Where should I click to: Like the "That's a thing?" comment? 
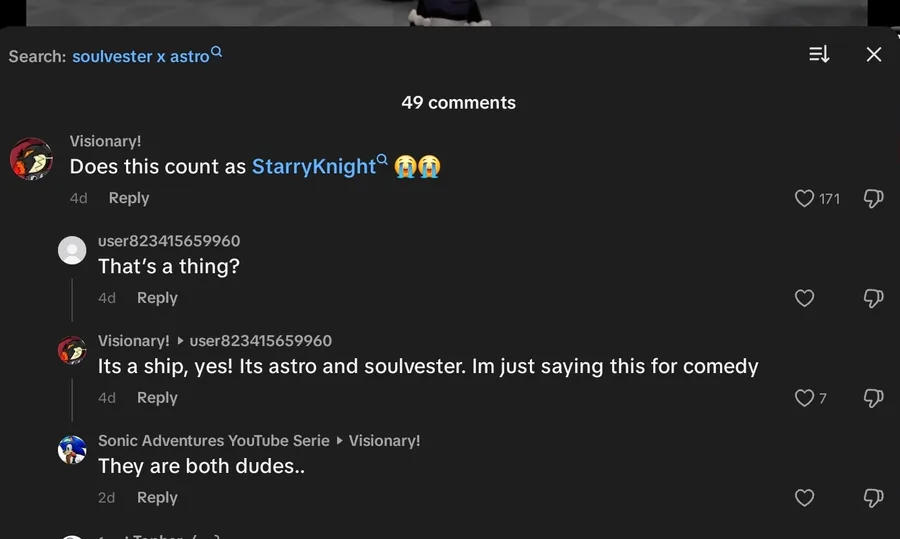(x=805, y=298)
